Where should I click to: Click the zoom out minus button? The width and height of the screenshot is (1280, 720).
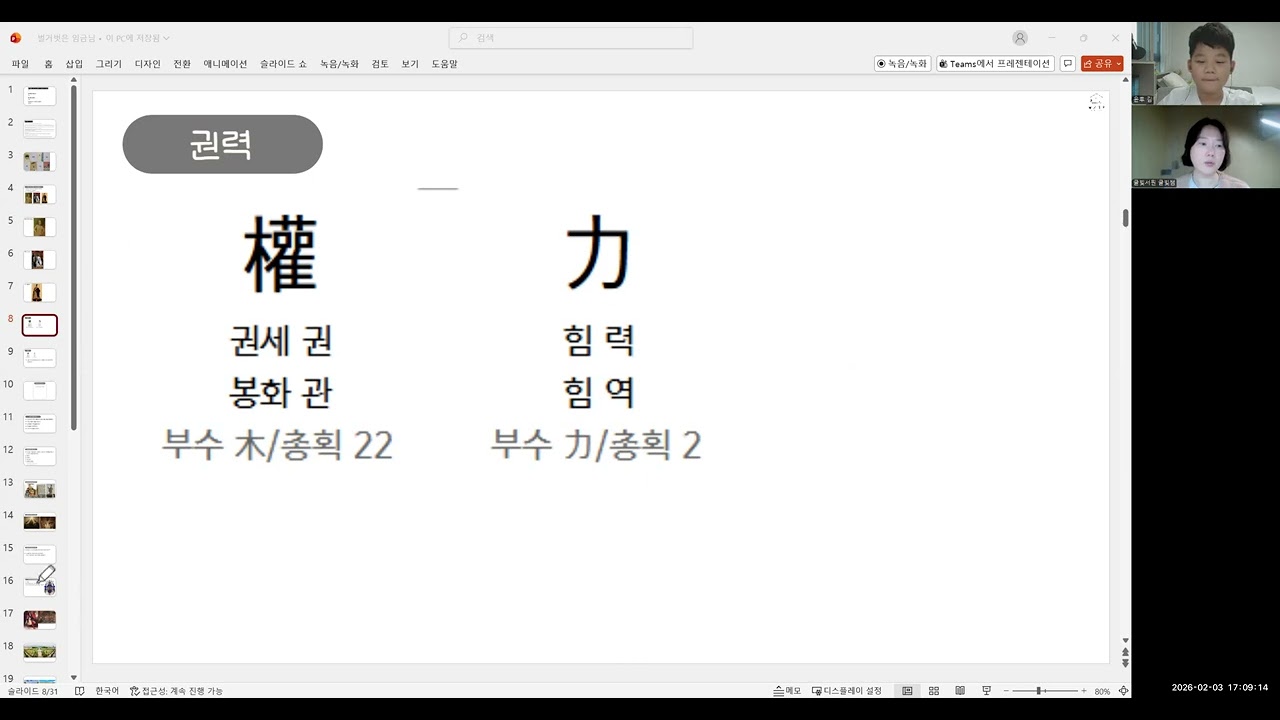[x=1005, y=691]
